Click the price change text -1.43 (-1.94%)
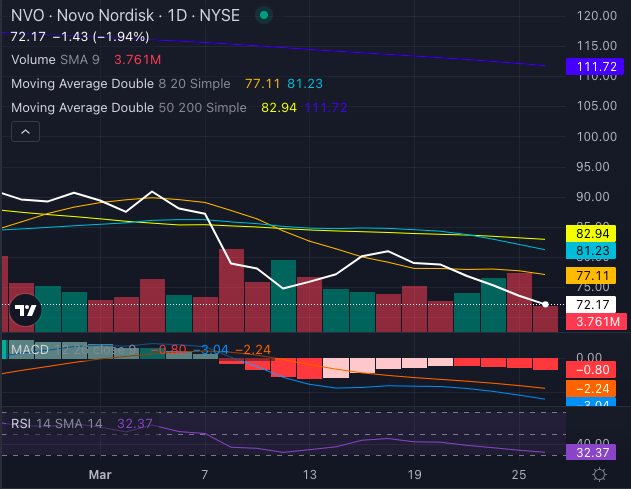 [x=101, y=37]
